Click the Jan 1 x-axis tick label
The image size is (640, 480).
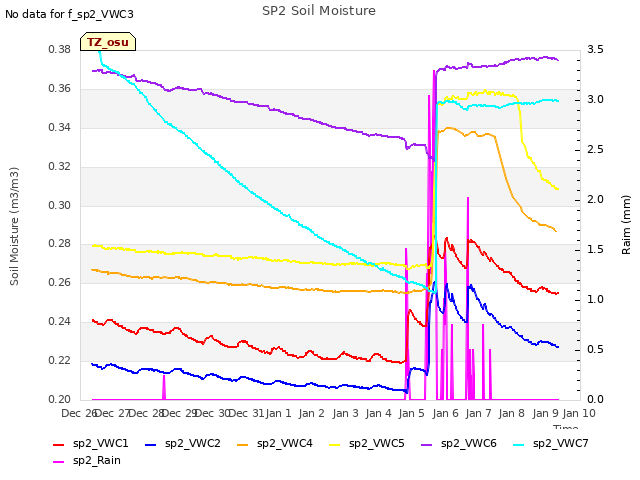pyautogui.click(x=278, y=413)
